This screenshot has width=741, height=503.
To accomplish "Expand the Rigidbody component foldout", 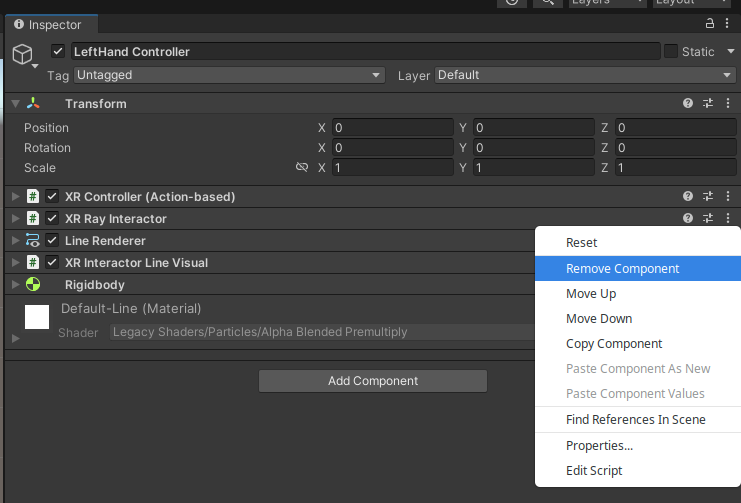I will click(15, 285).
